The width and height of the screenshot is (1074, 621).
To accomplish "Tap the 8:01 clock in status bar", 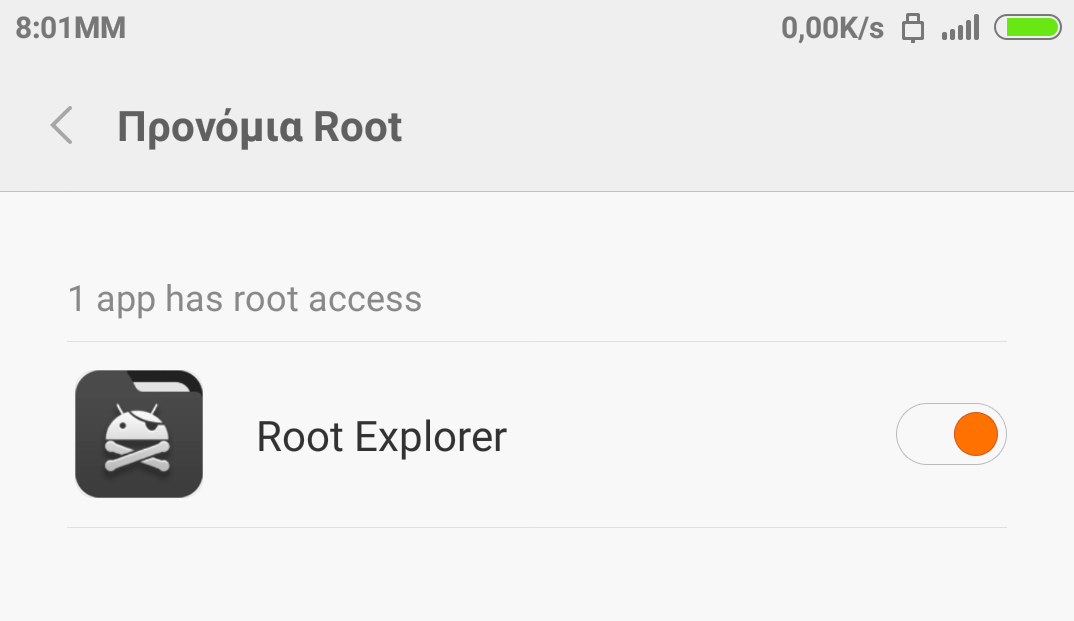I will coord(70,28).
